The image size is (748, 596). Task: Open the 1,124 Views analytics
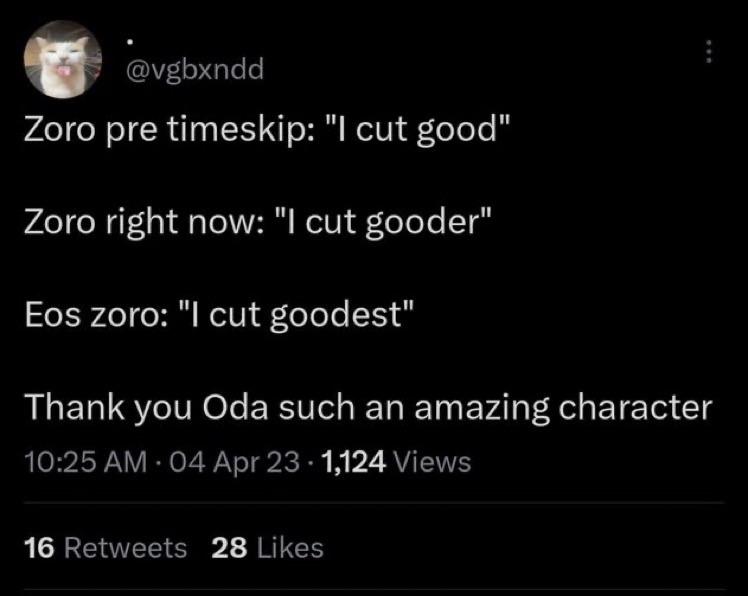point(396,462)
